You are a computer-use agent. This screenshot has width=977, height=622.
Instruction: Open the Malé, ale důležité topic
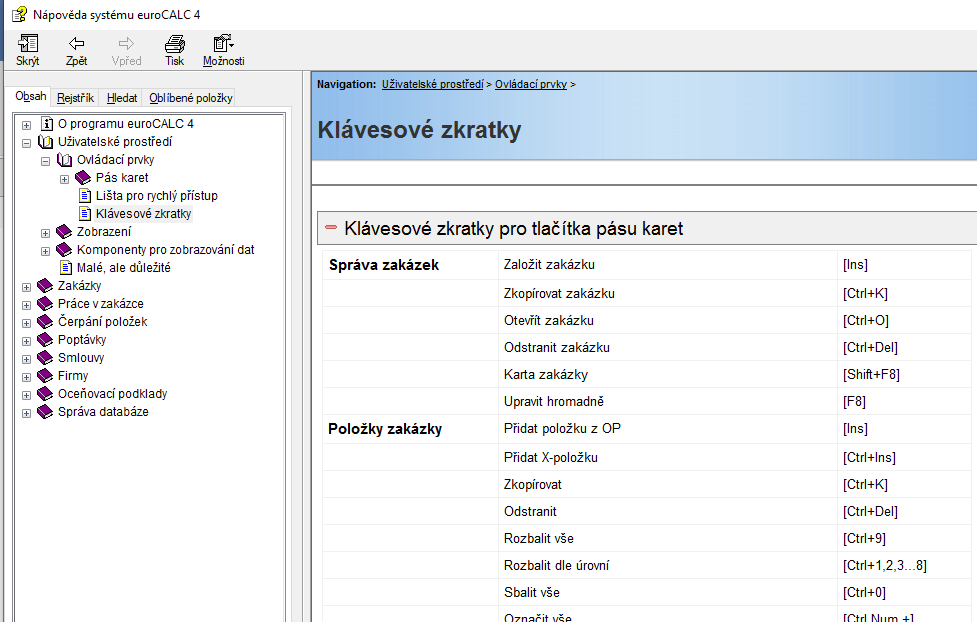(123, 268)
